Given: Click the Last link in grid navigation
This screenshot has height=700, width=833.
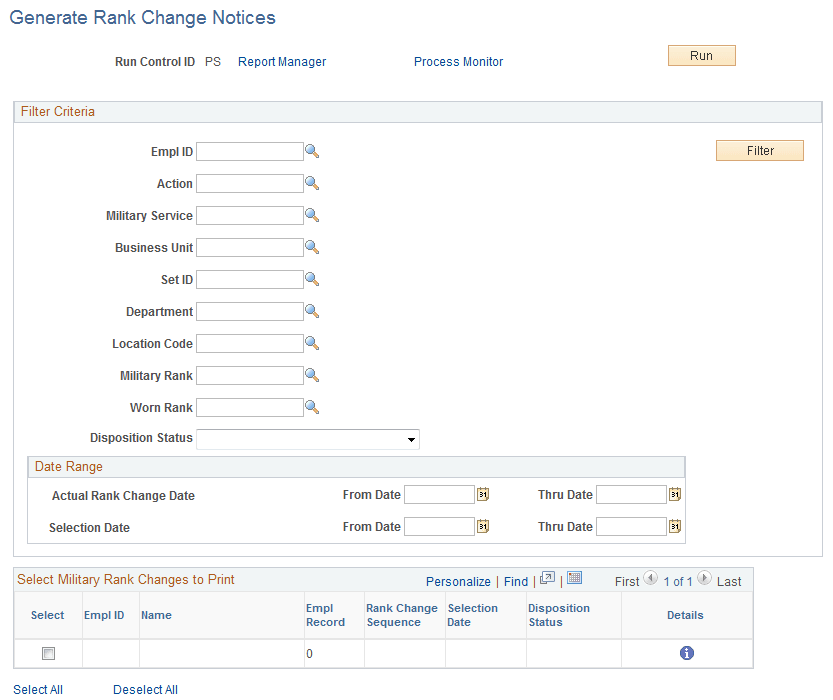Looking at the screenshot, I should click(728, 580).
